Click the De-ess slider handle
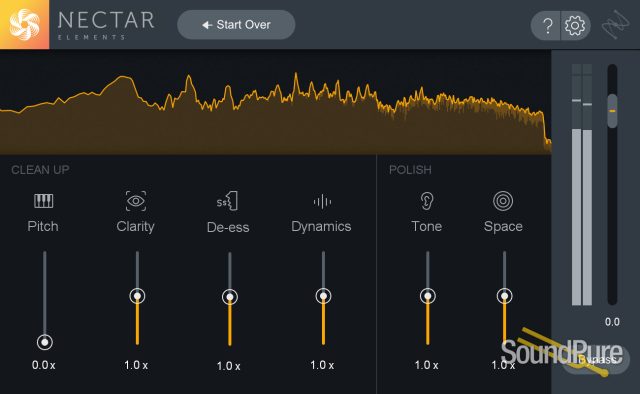This screenshot has height=394, width=640. point(230,297)
